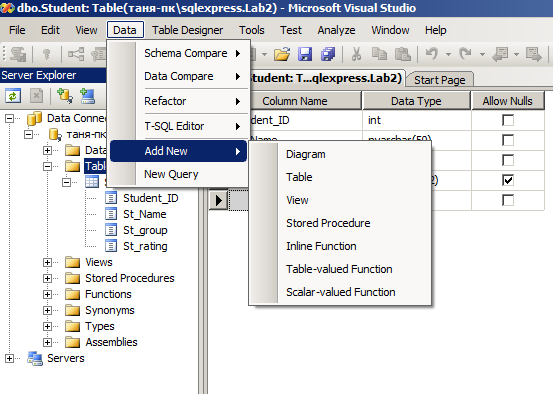Toggle Allow Nulls checkbox in last row
The image size is (553, 394).
pos(508,201)
